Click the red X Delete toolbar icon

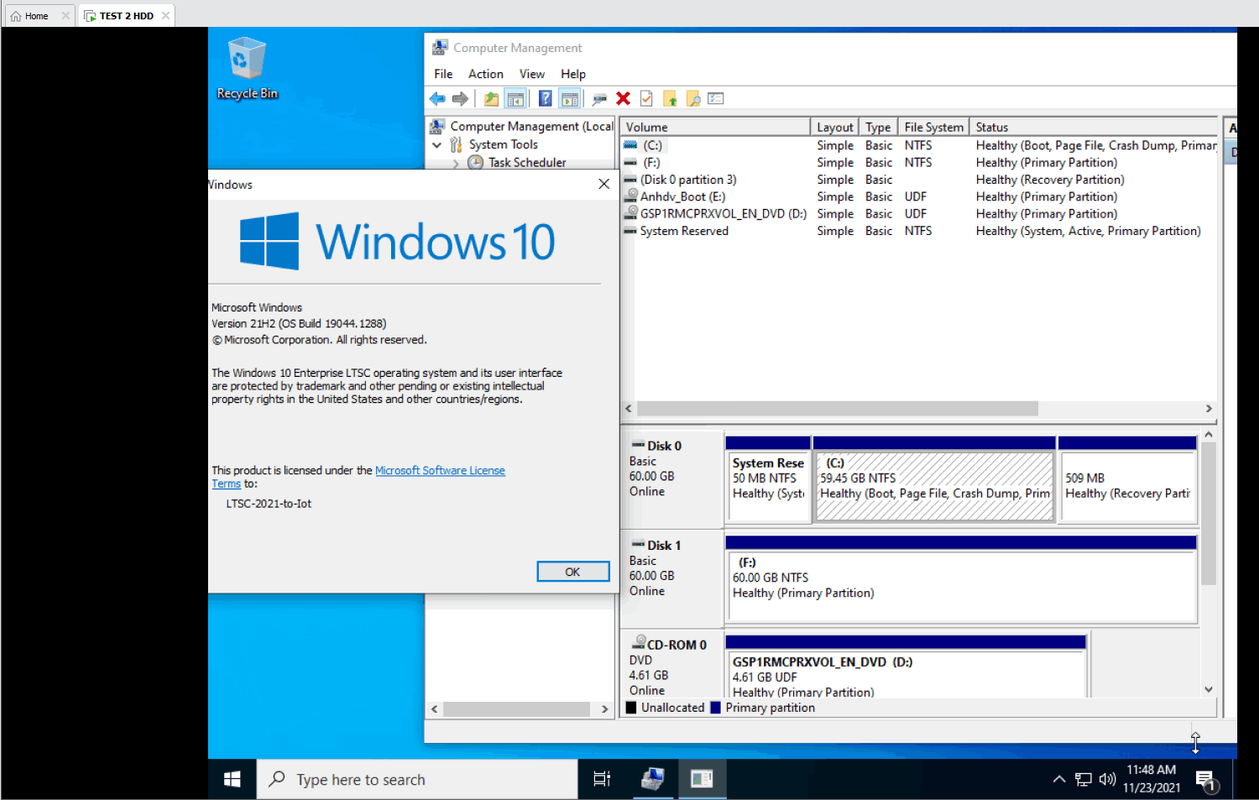[623, 99]
